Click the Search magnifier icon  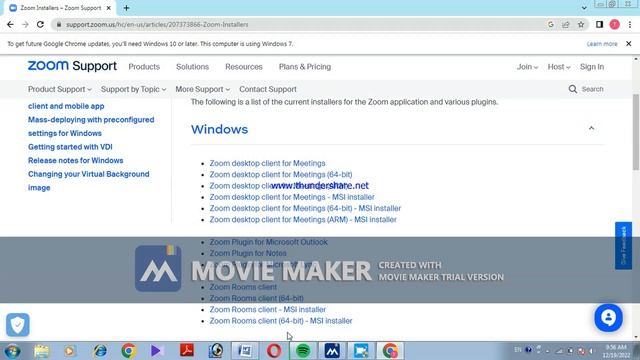573,89
